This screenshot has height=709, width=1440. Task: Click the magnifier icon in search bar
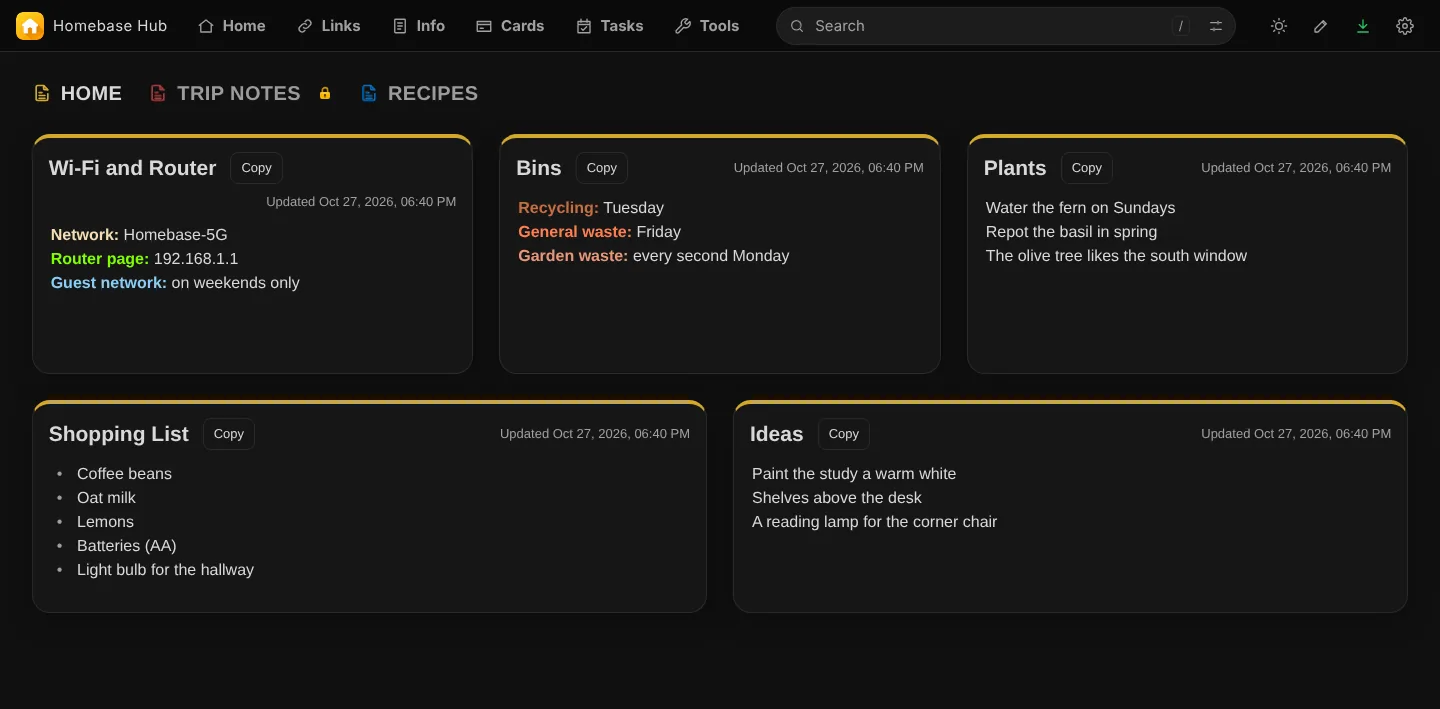pyautogui.click(x=797, y=26)
